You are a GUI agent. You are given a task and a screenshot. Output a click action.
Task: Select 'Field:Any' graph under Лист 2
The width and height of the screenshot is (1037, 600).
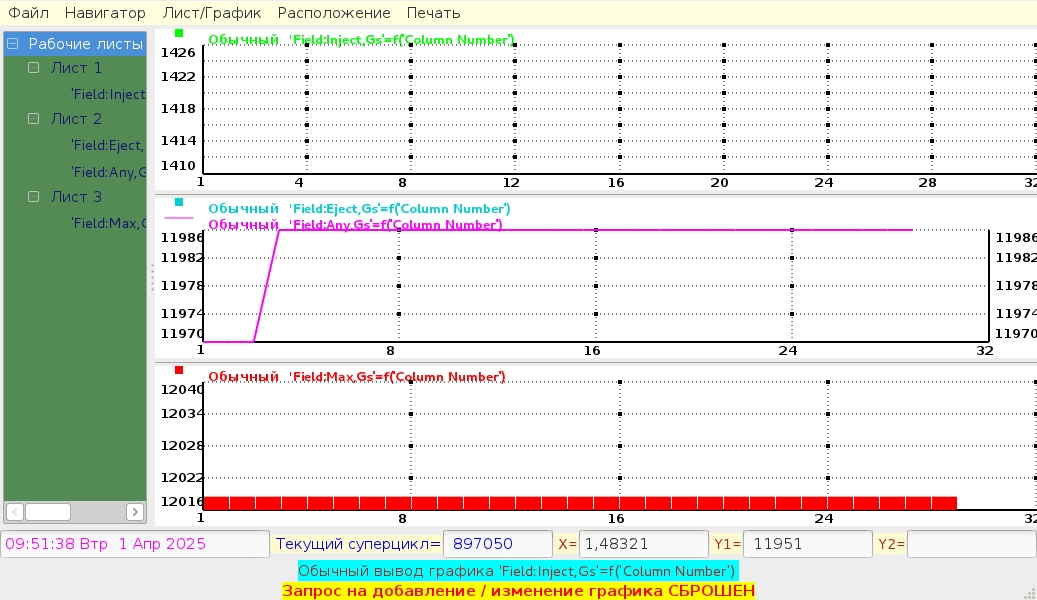pos(108,172)
